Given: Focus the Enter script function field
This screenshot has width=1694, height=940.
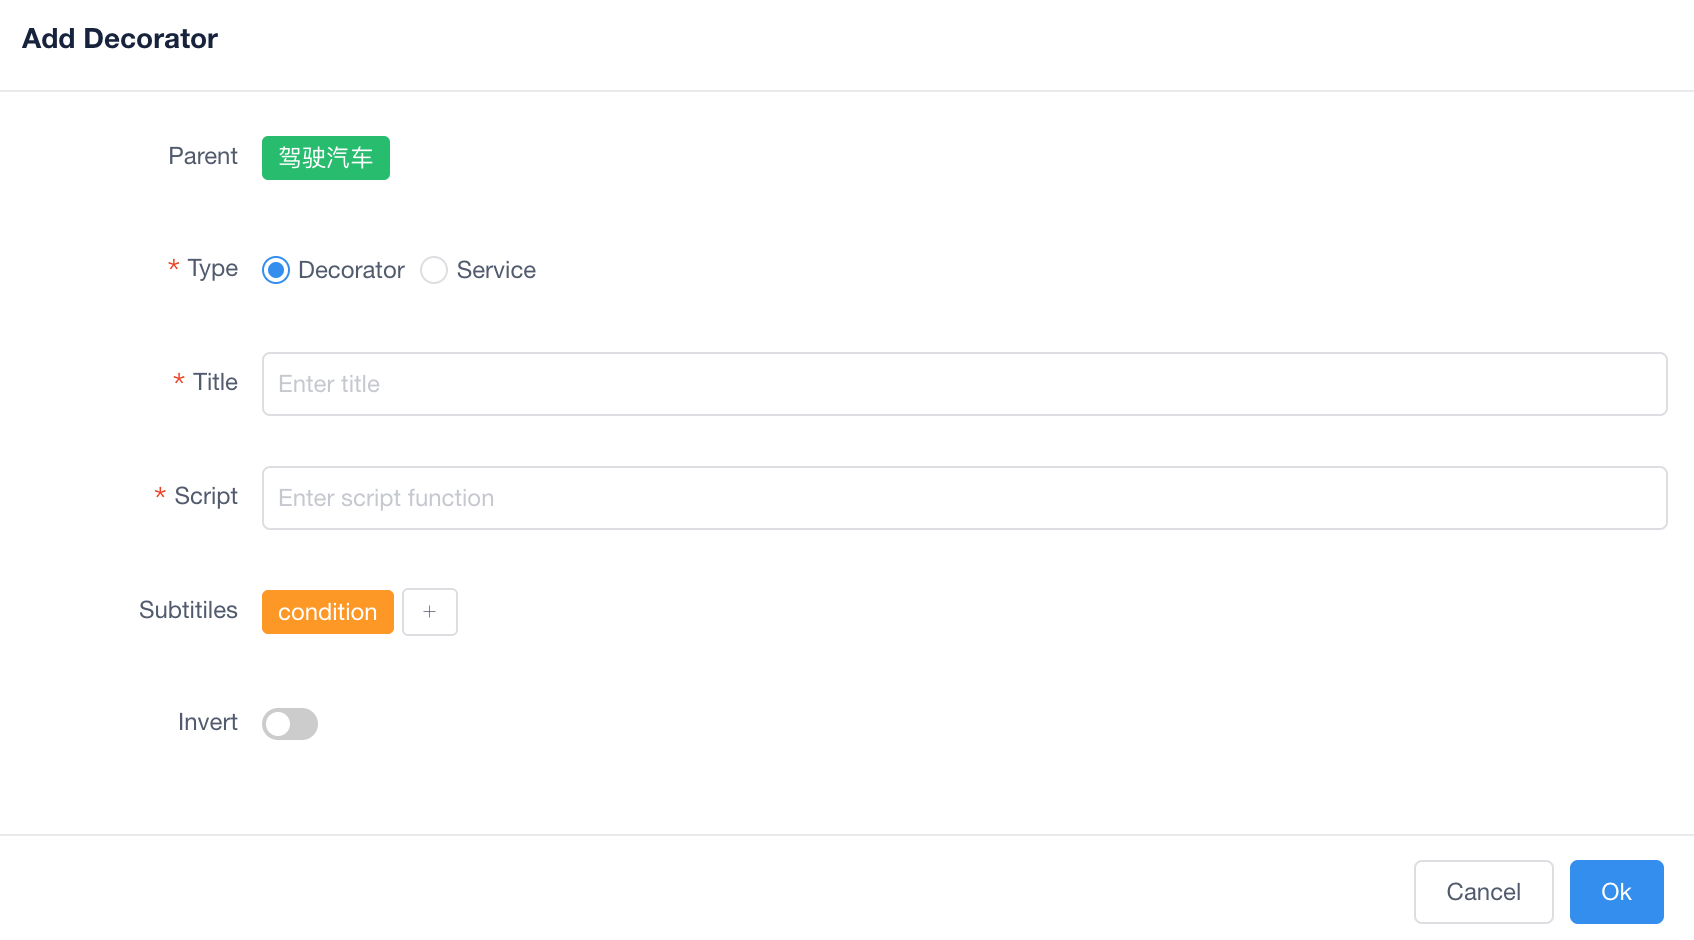Looking at the screenshot, I should point(963,498).
